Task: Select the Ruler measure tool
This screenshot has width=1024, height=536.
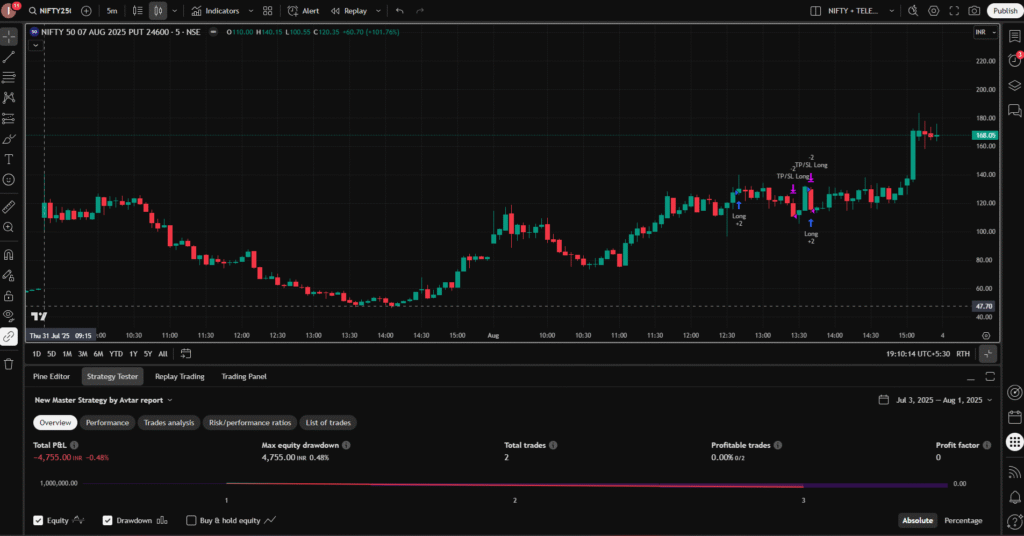Action: point(9,207)
